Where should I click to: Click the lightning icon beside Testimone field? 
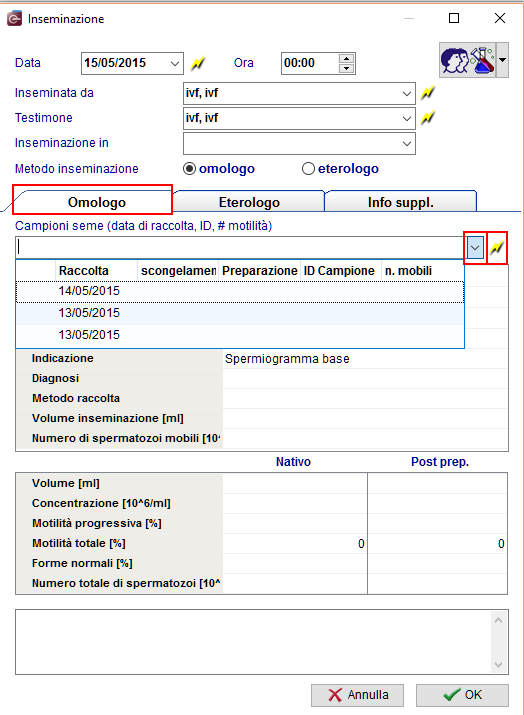[427, 118]
